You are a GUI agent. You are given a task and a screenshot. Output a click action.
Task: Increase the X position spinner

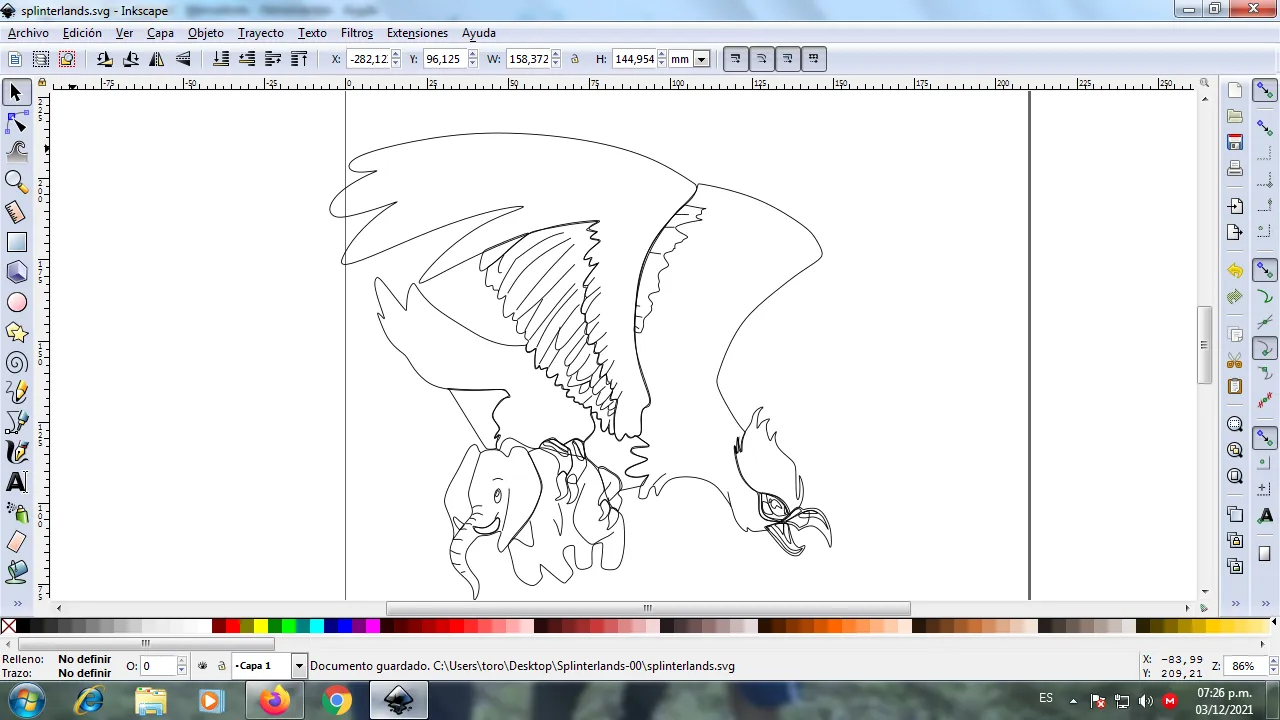[x=396, y=55]
